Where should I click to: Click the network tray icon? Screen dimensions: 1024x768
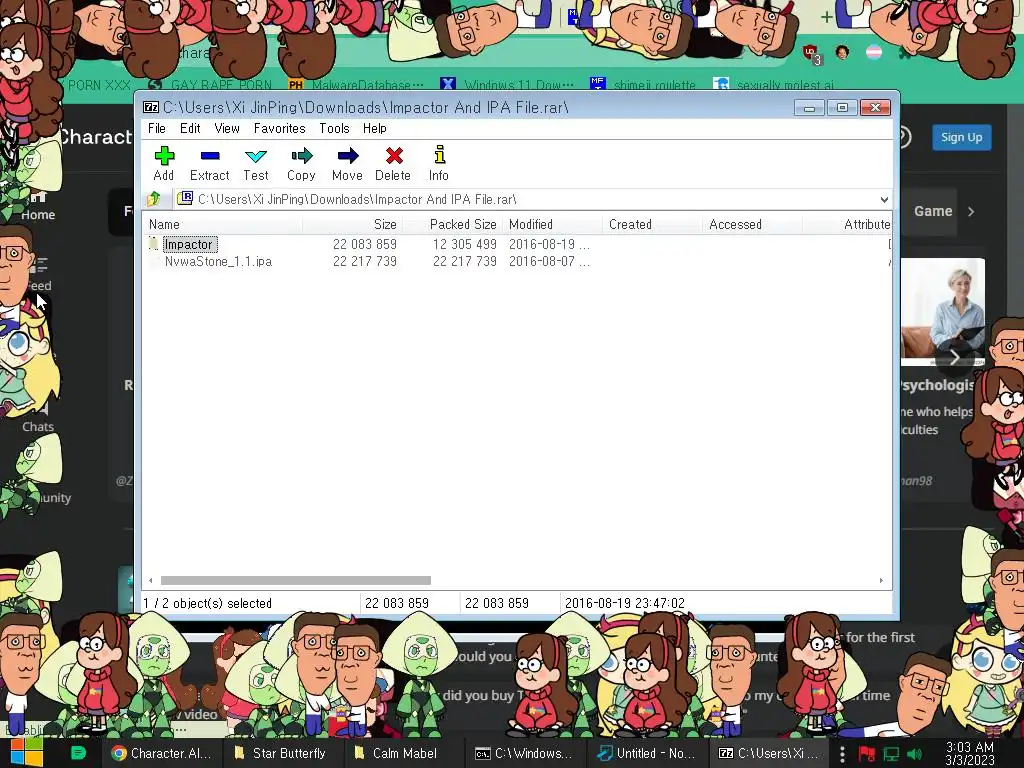pos(891,754)
